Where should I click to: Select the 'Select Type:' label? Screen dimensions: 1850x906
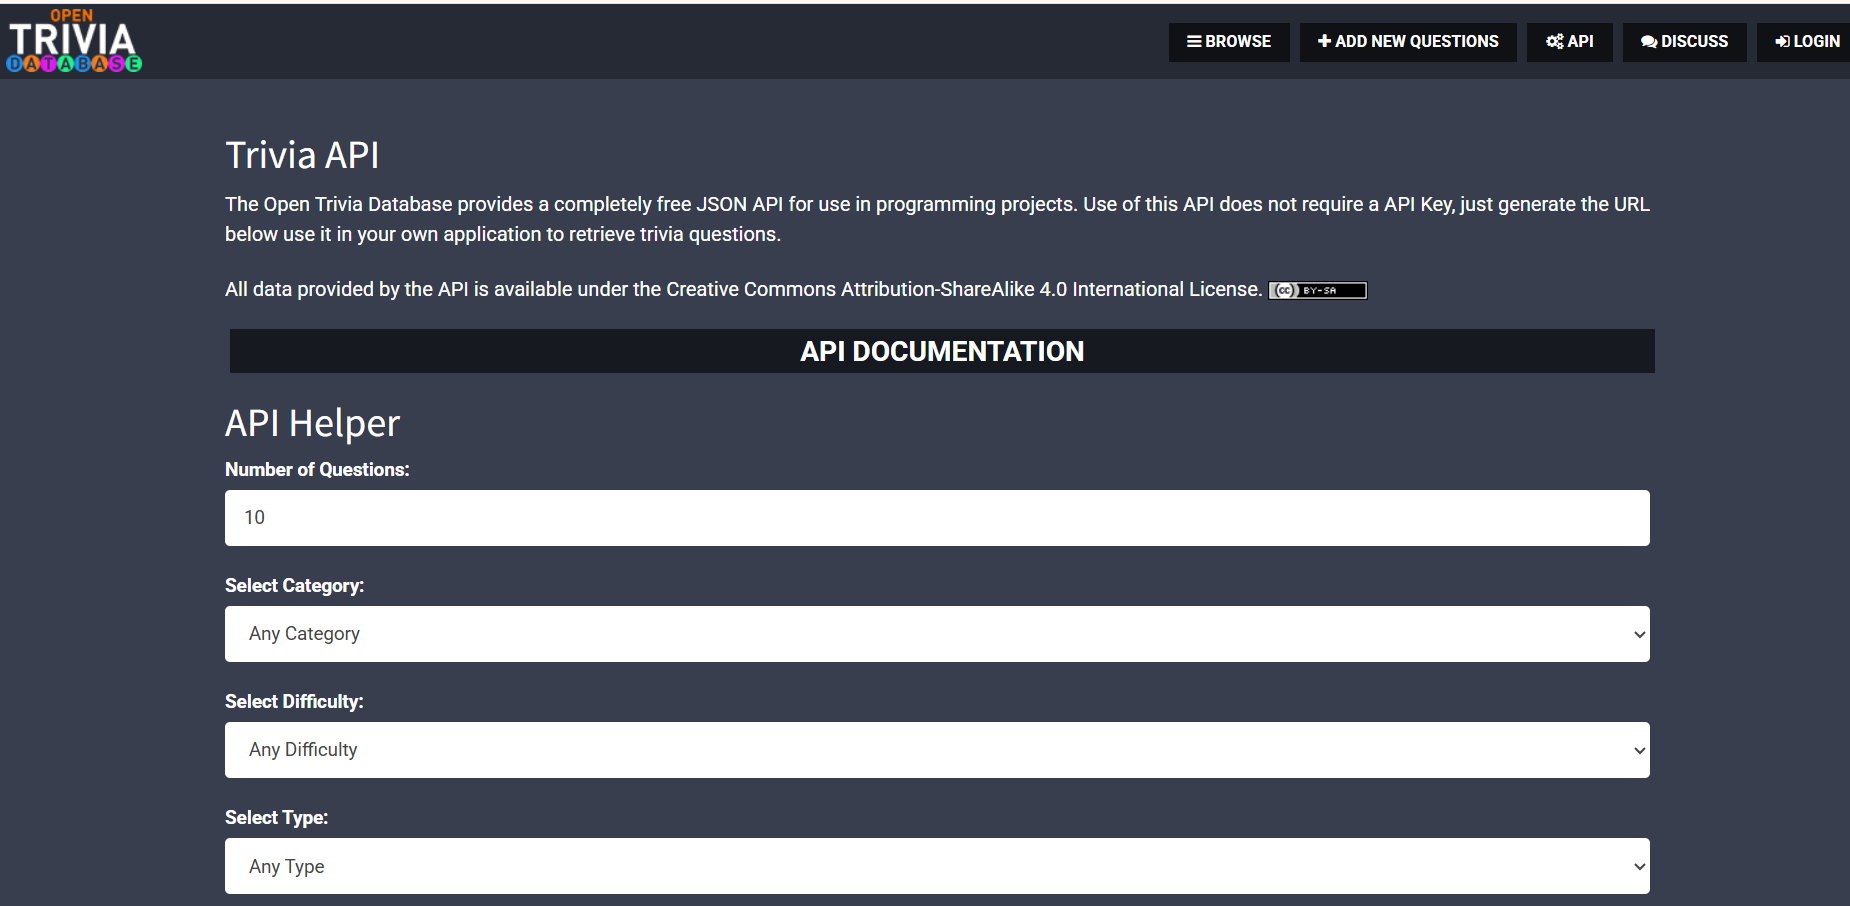coord(276,818)
